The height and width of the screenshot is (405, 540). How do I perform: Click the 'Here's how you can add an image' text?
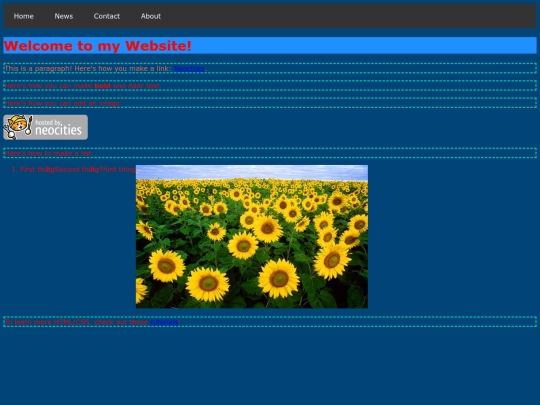pyautogui.click(x=63, y=103)
